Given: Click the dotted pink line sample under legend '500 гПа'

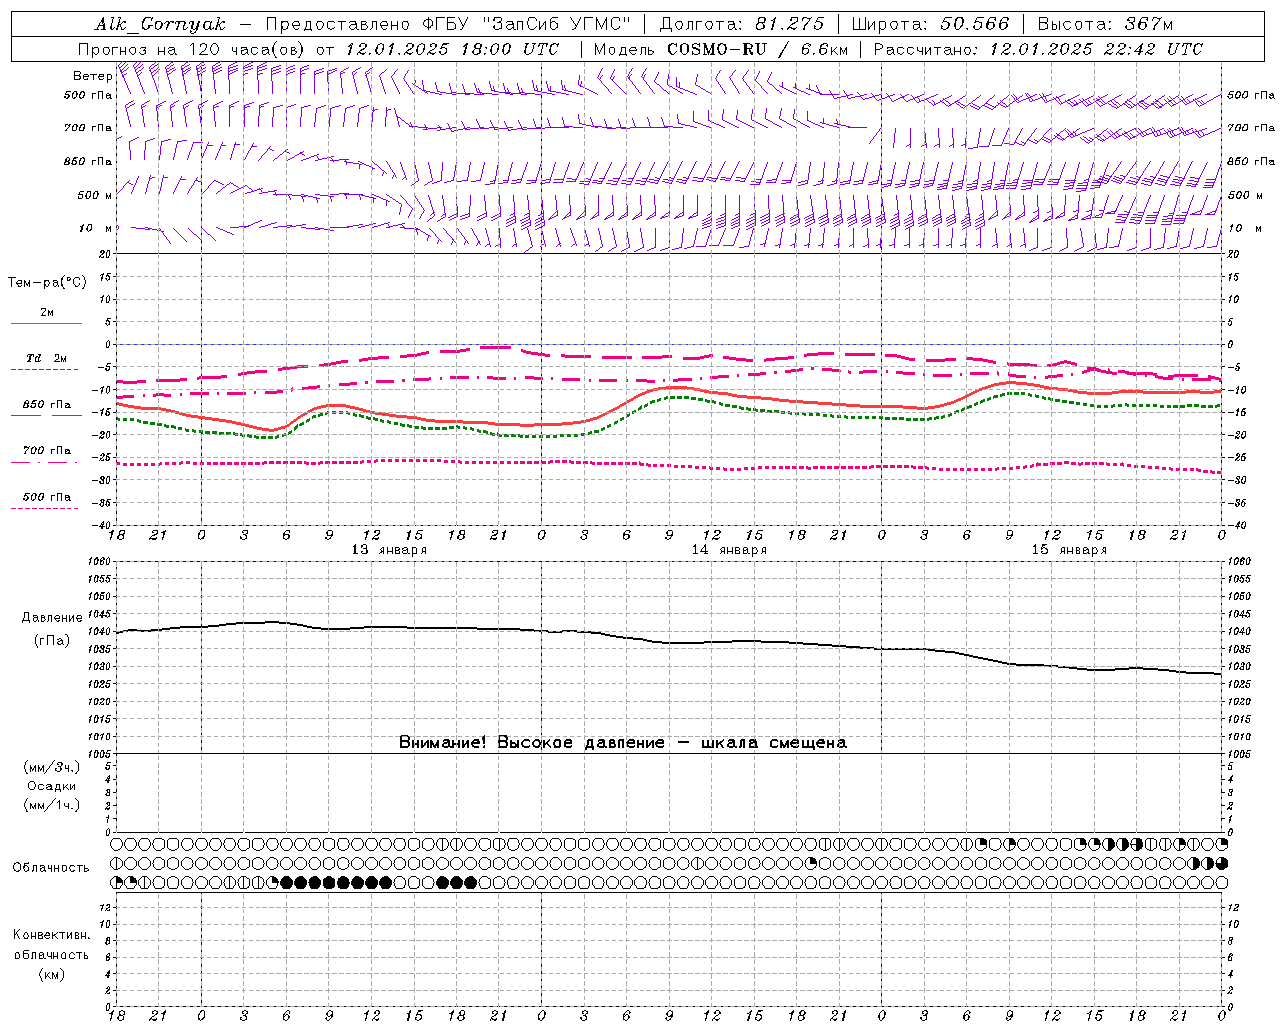Looking at the screenshot, I should [44, 508].
